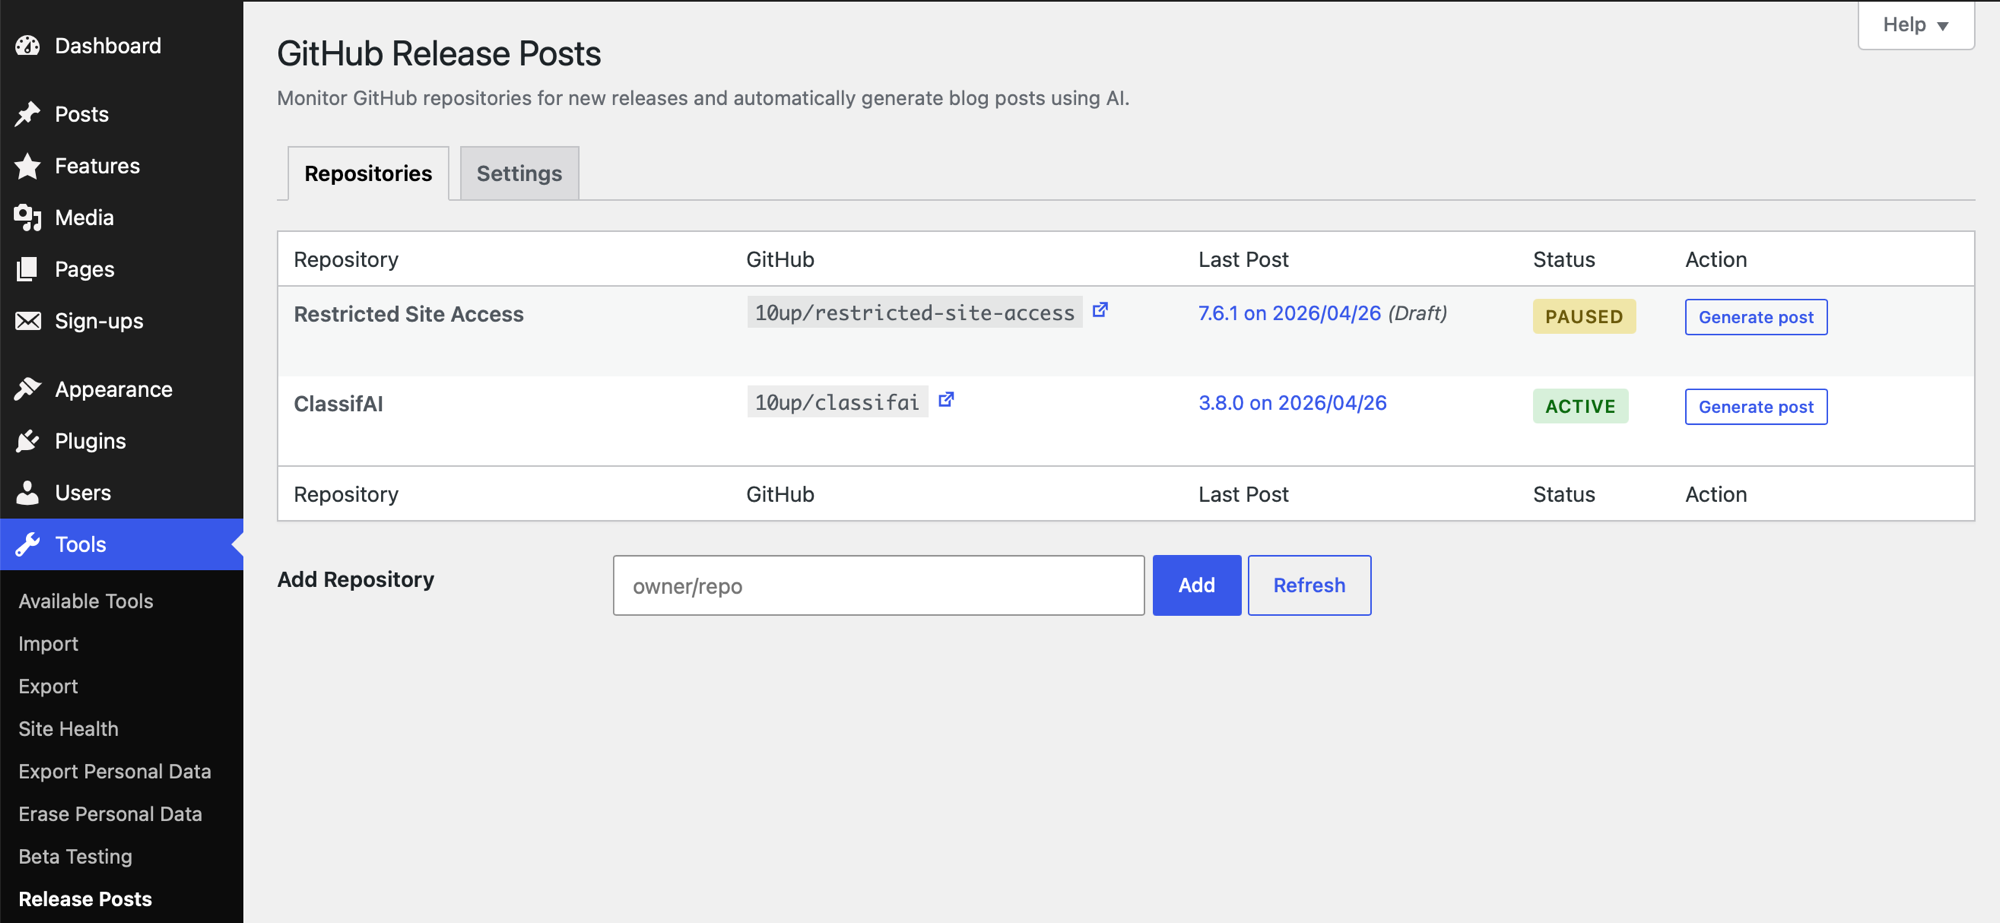Open external link icon for classifai
This screenshot has height=923, width=2000.
pyautogui.click(x=946, y=400)
